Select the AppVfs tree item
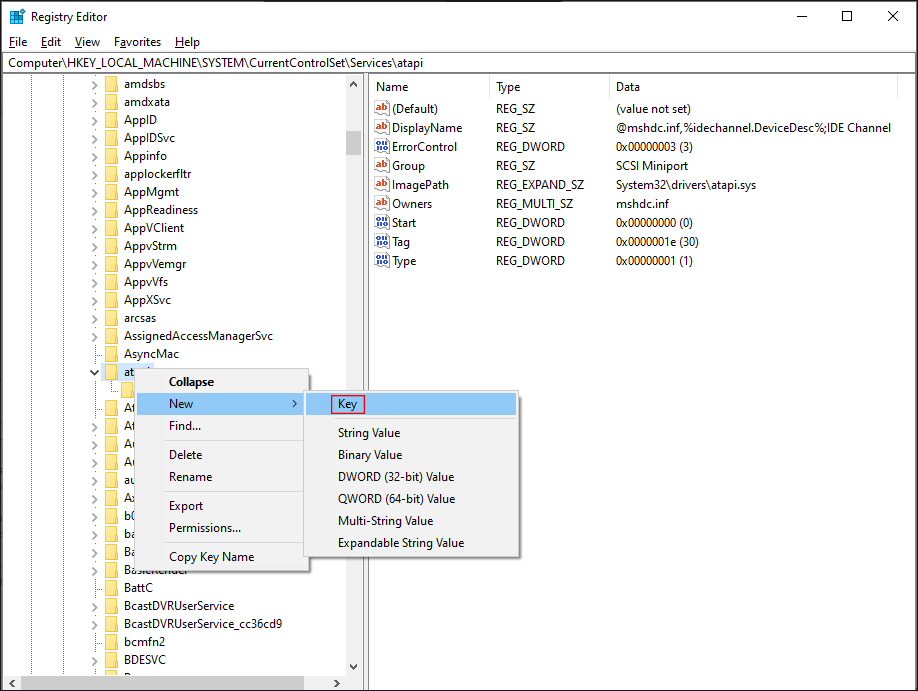Image resolution: width=918 pixels, height=691 pixels. pos(146,282)
